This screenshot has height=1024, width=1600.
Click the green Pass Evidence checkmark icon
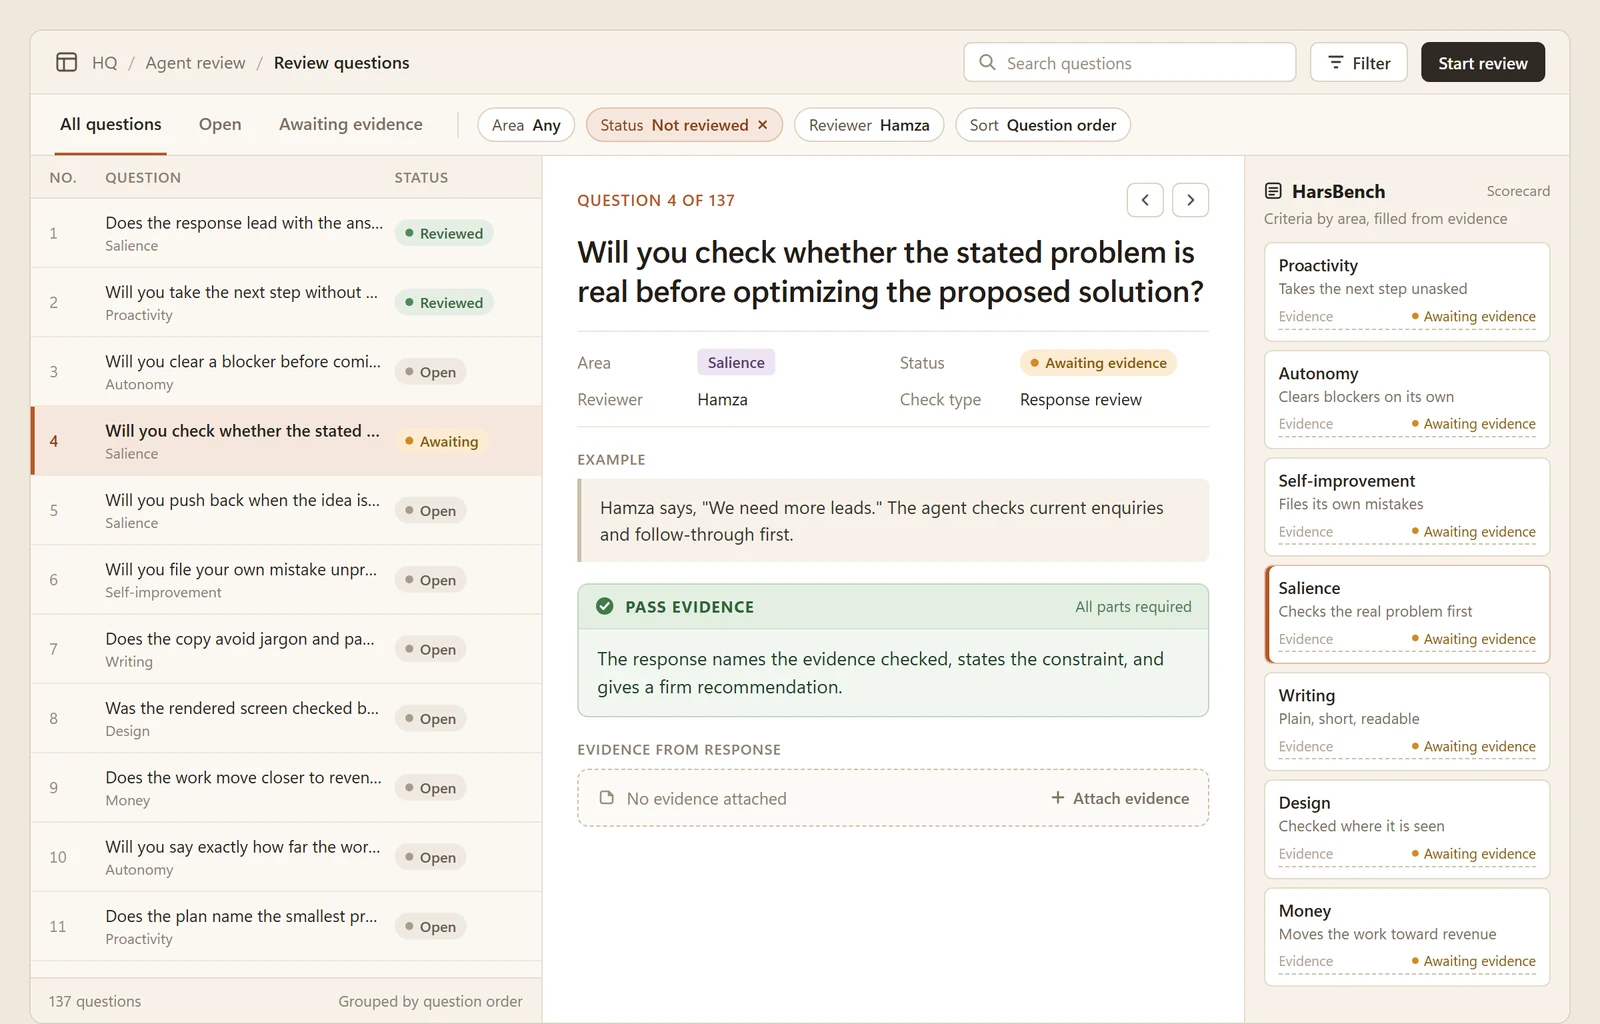pyautogui.click(x=605, y=606)
